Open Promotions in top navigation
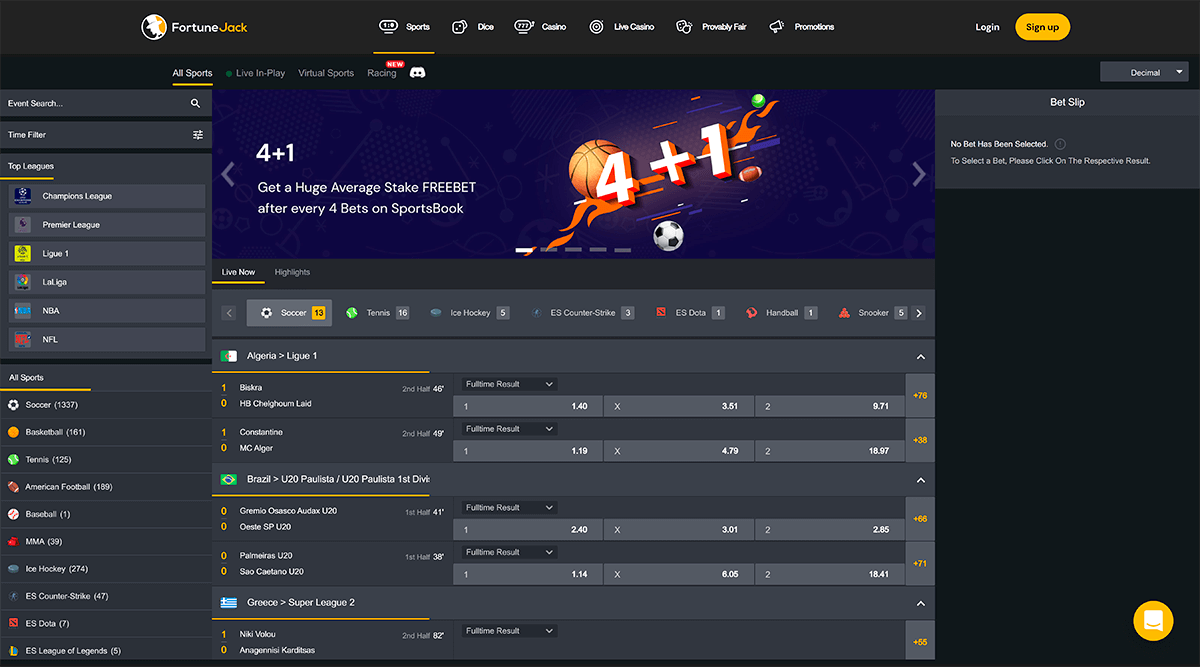Viewport: 1200px width, 667px height. [x=801, y=27]
